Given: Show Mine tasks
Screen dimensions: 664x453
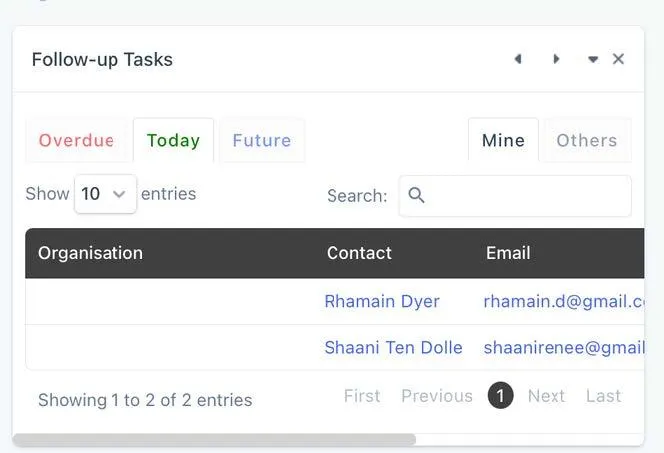Looking at the screenshot, I should [503, 141].
